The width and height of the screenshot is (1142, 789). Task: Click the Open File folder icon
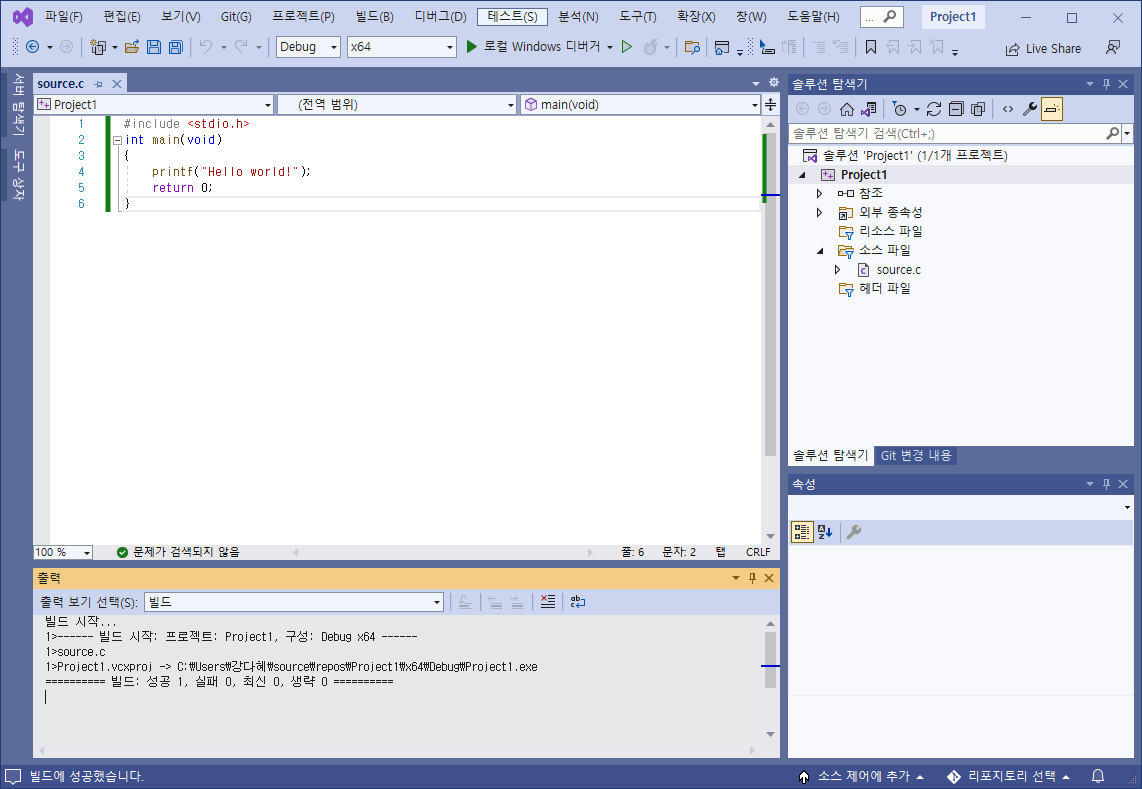(x=132, y=47)
